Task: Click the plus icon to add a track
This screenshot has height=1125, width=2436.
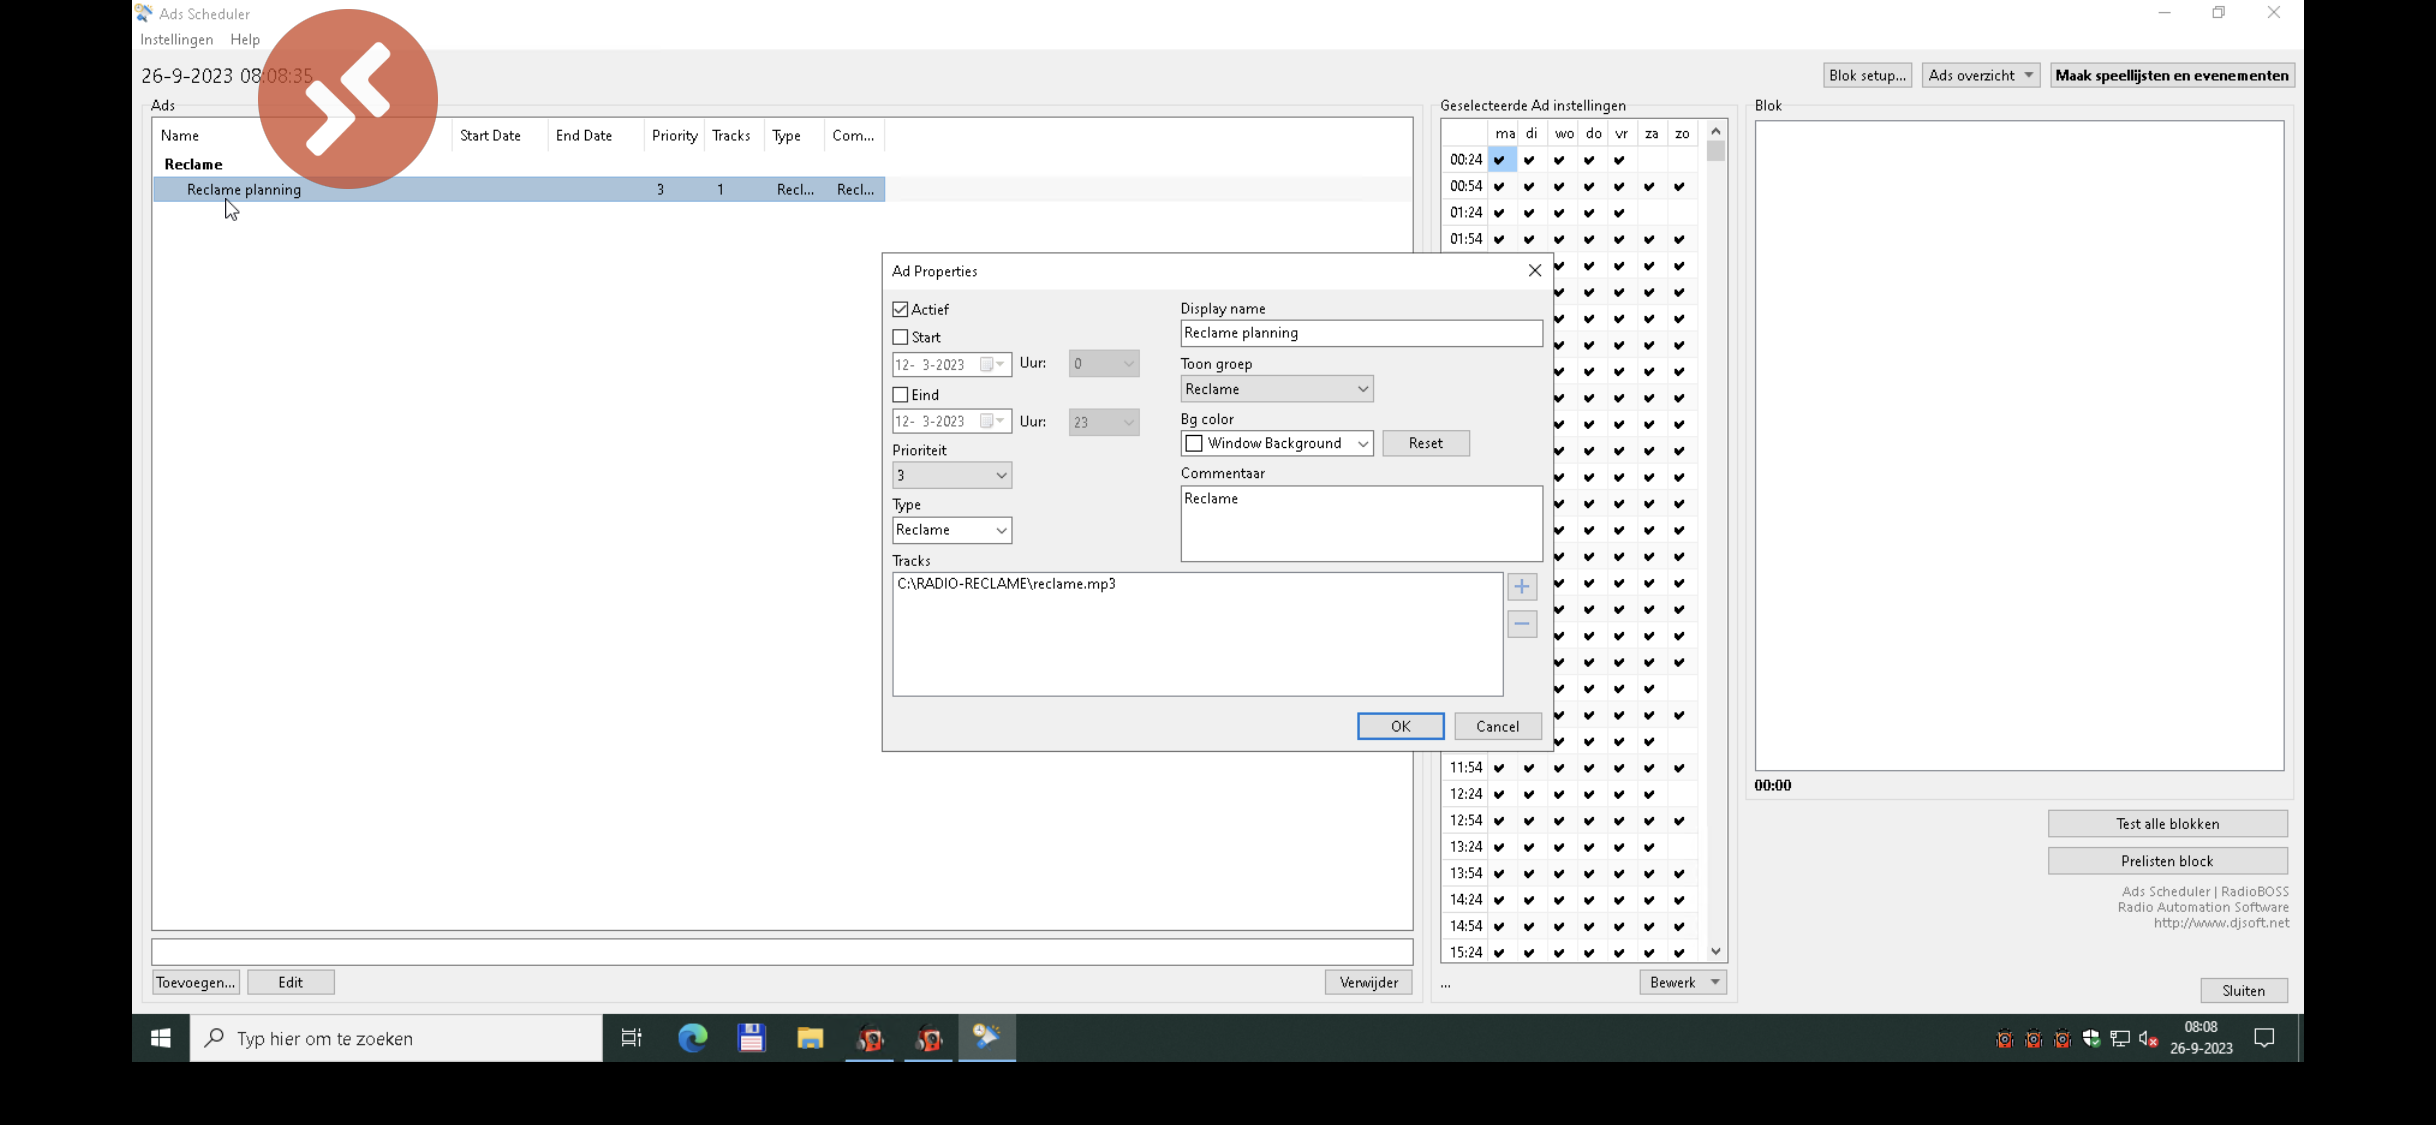Action: click(1522, 587)
